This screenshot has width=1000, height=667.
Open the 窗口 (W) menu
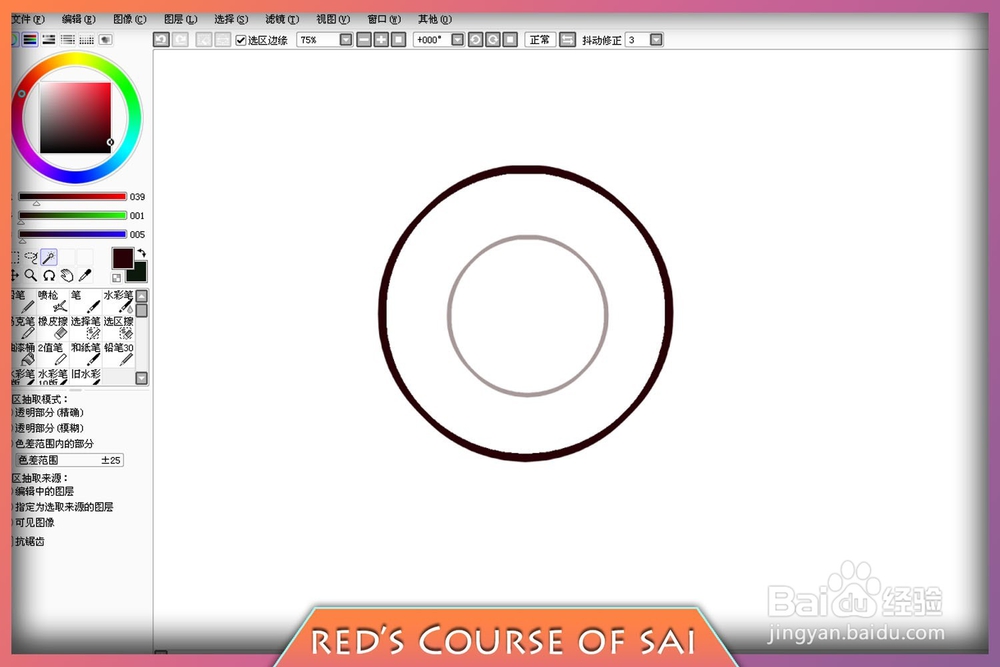tap(384, 19)
